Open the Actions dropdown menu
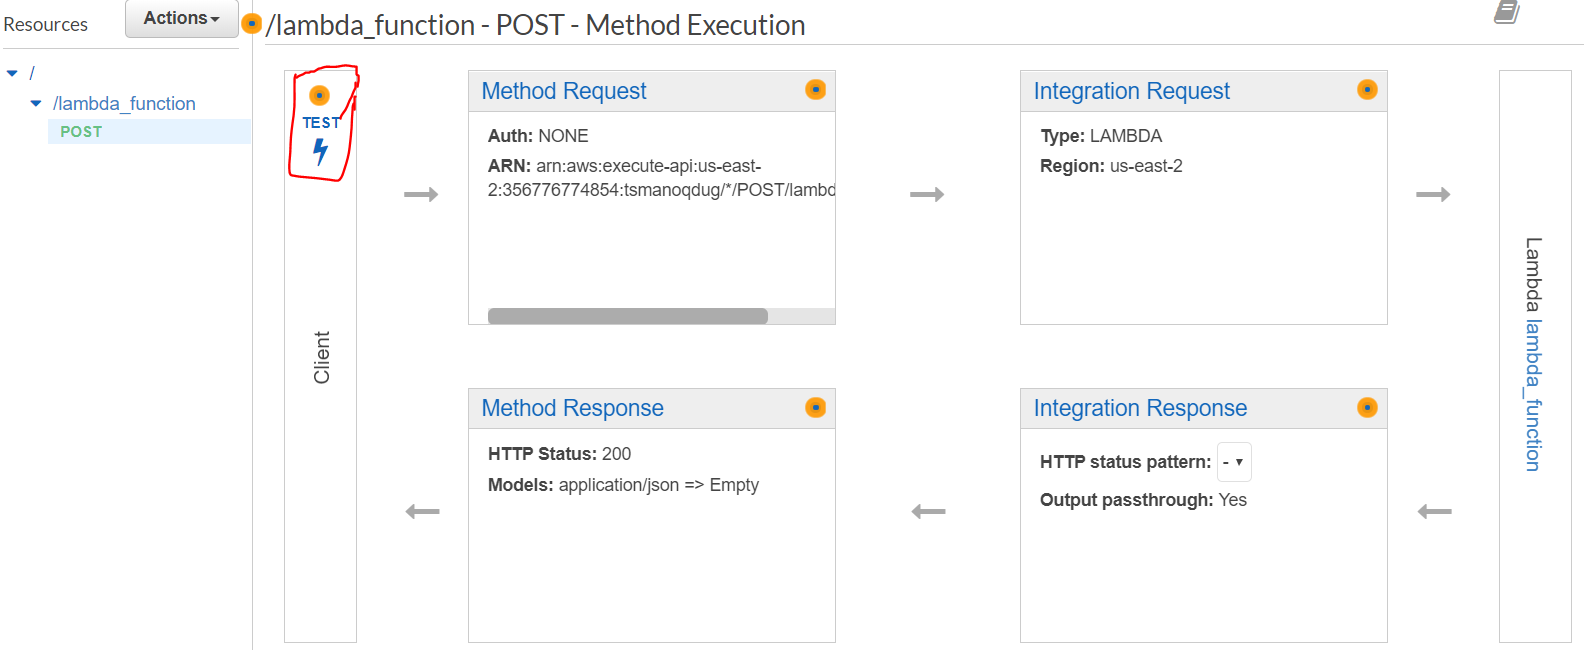This screenshot has height=650, width=1584. [x=181, y=18]
